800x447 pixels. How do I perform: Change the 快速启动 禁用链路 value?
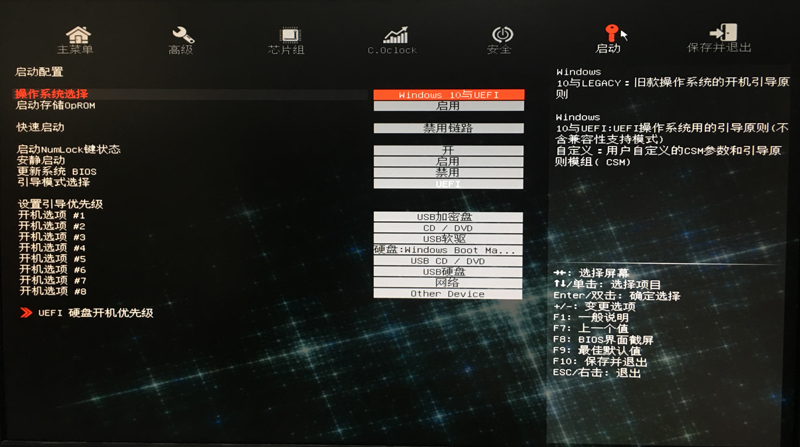click(448, 128)
